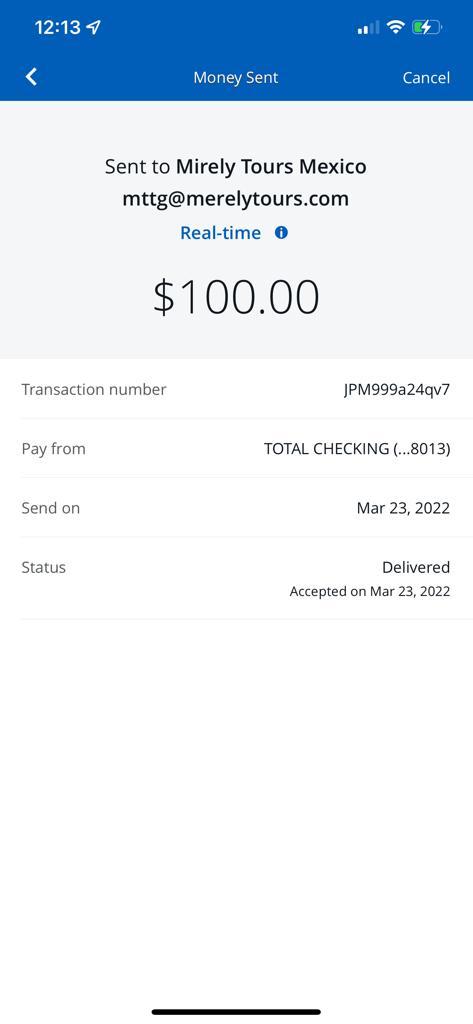Open the Real-time info icon
The height and width of the screenshot is (1024, 473).
(281, 232)
